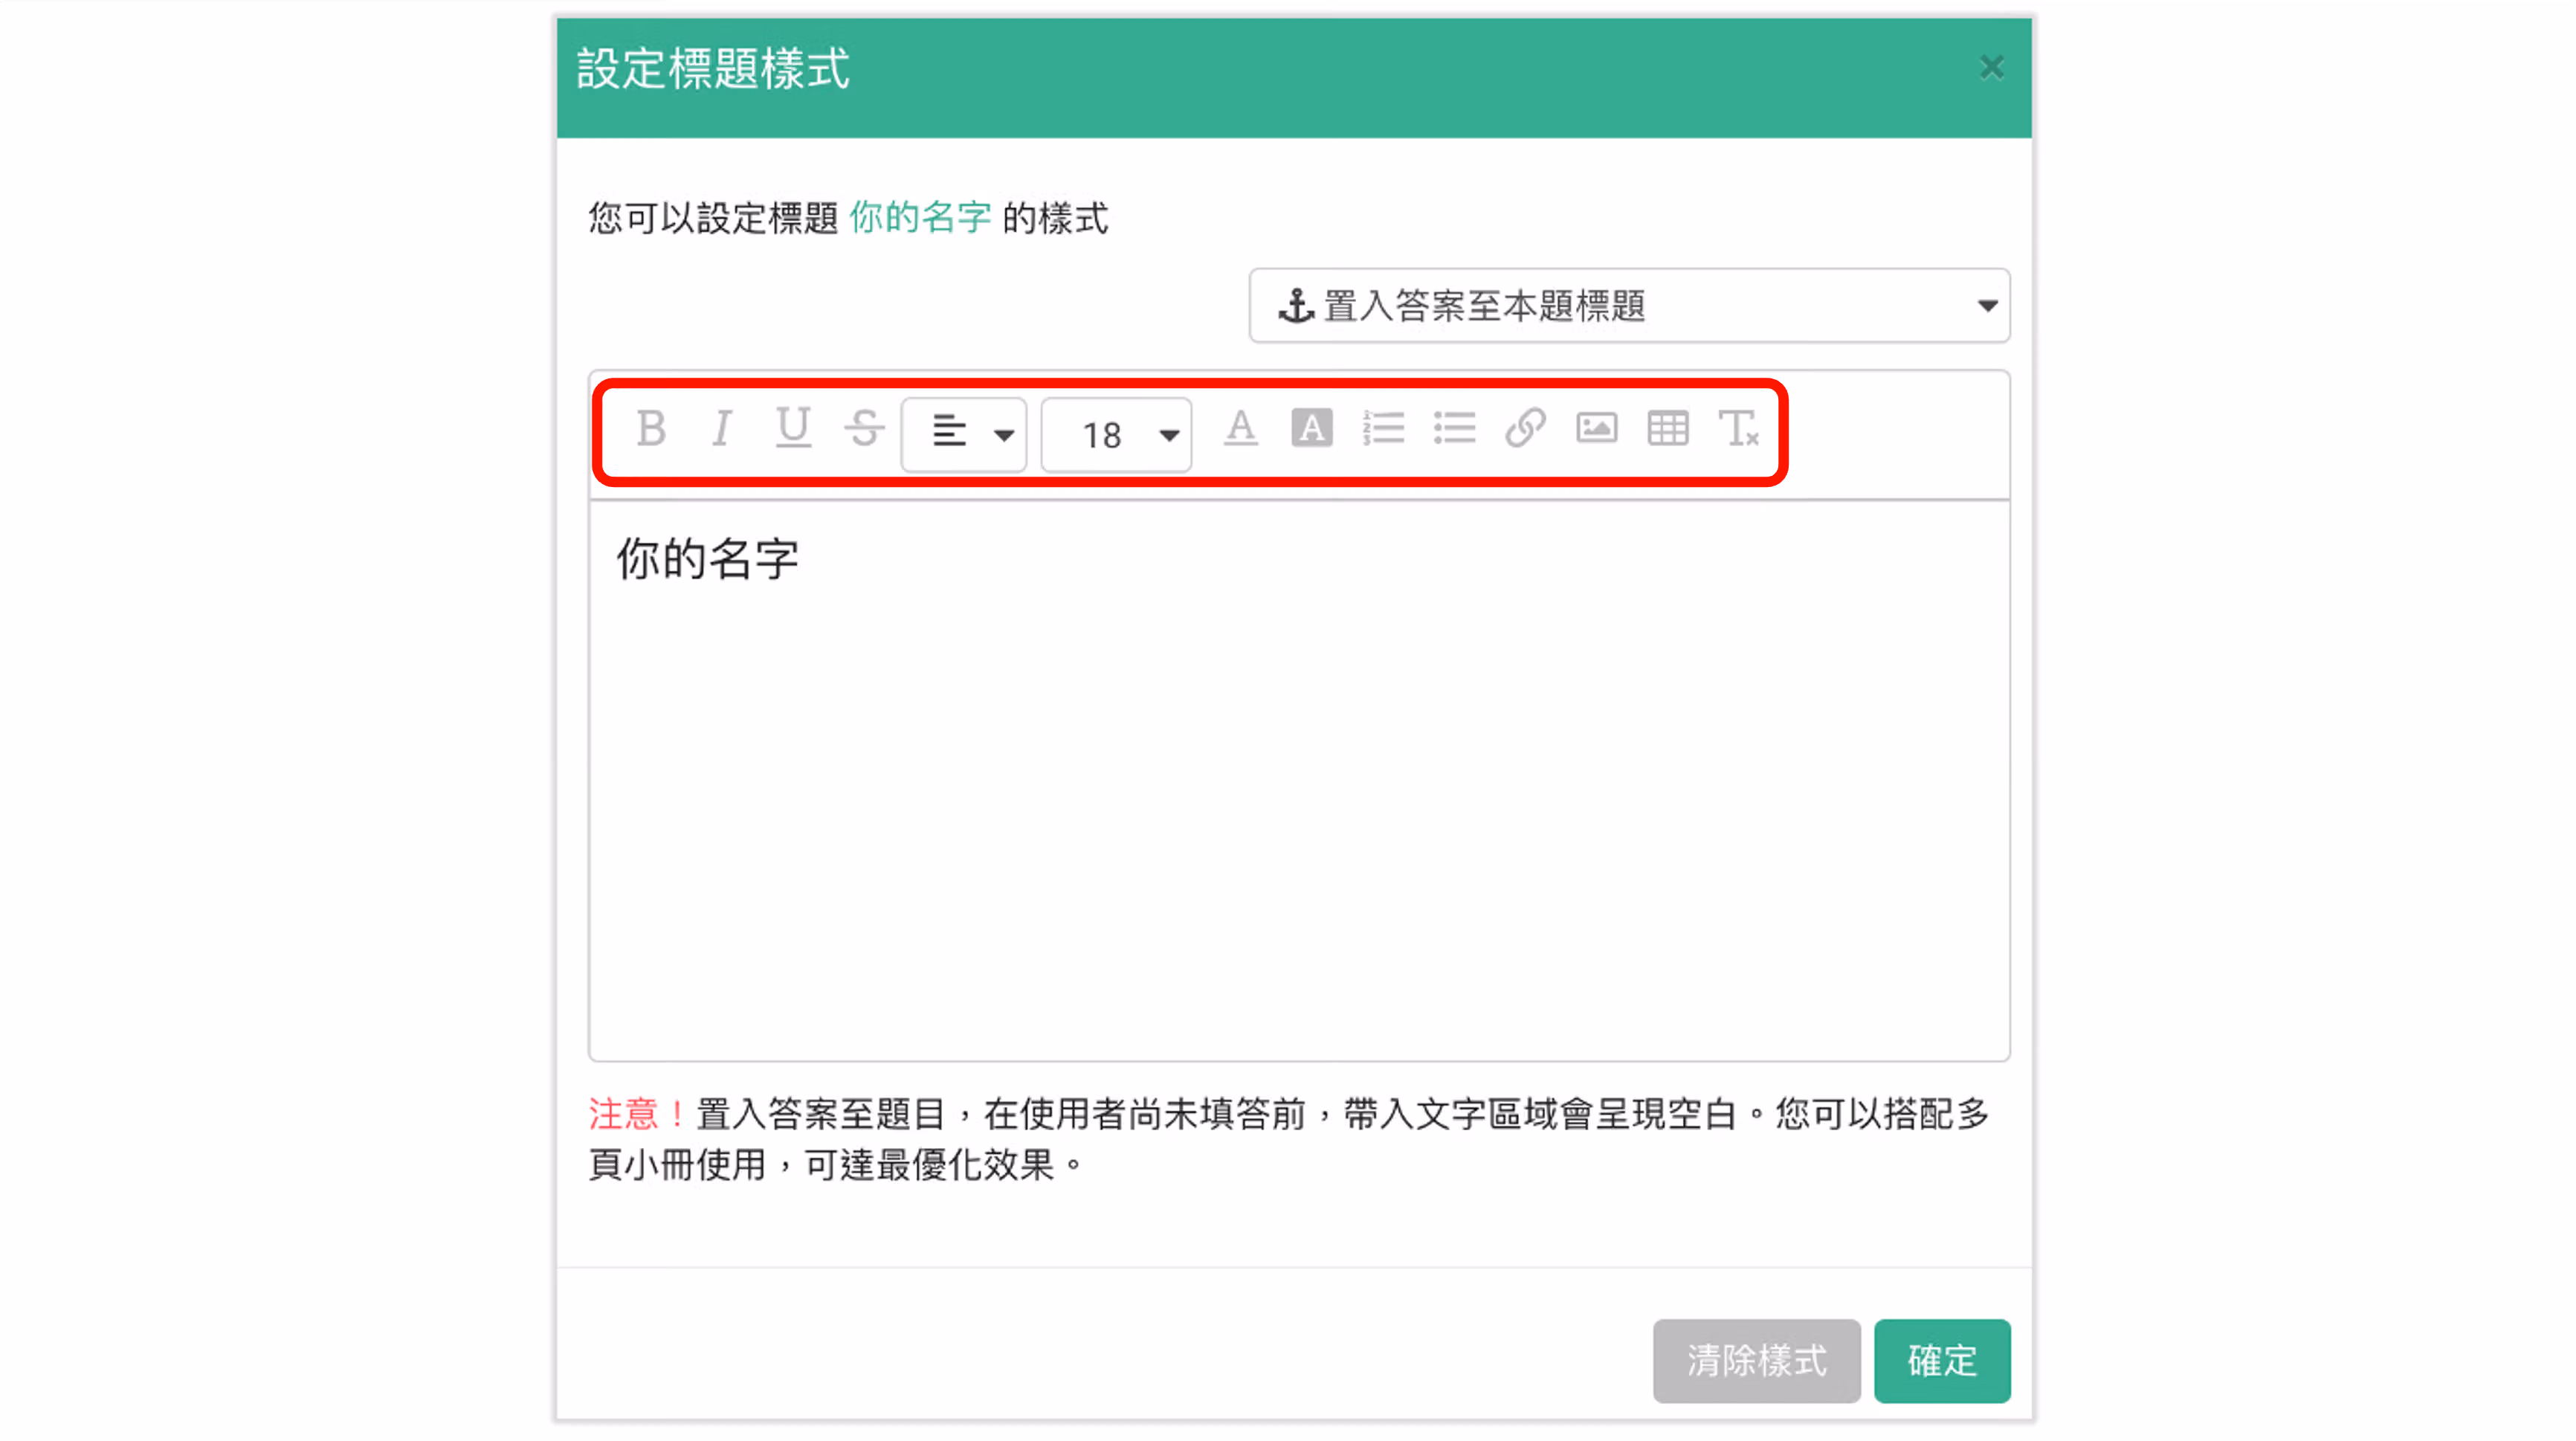Clear text formatting with Tx icon
This screenshot has height=1441, width=2576.
coord(1738,429)
